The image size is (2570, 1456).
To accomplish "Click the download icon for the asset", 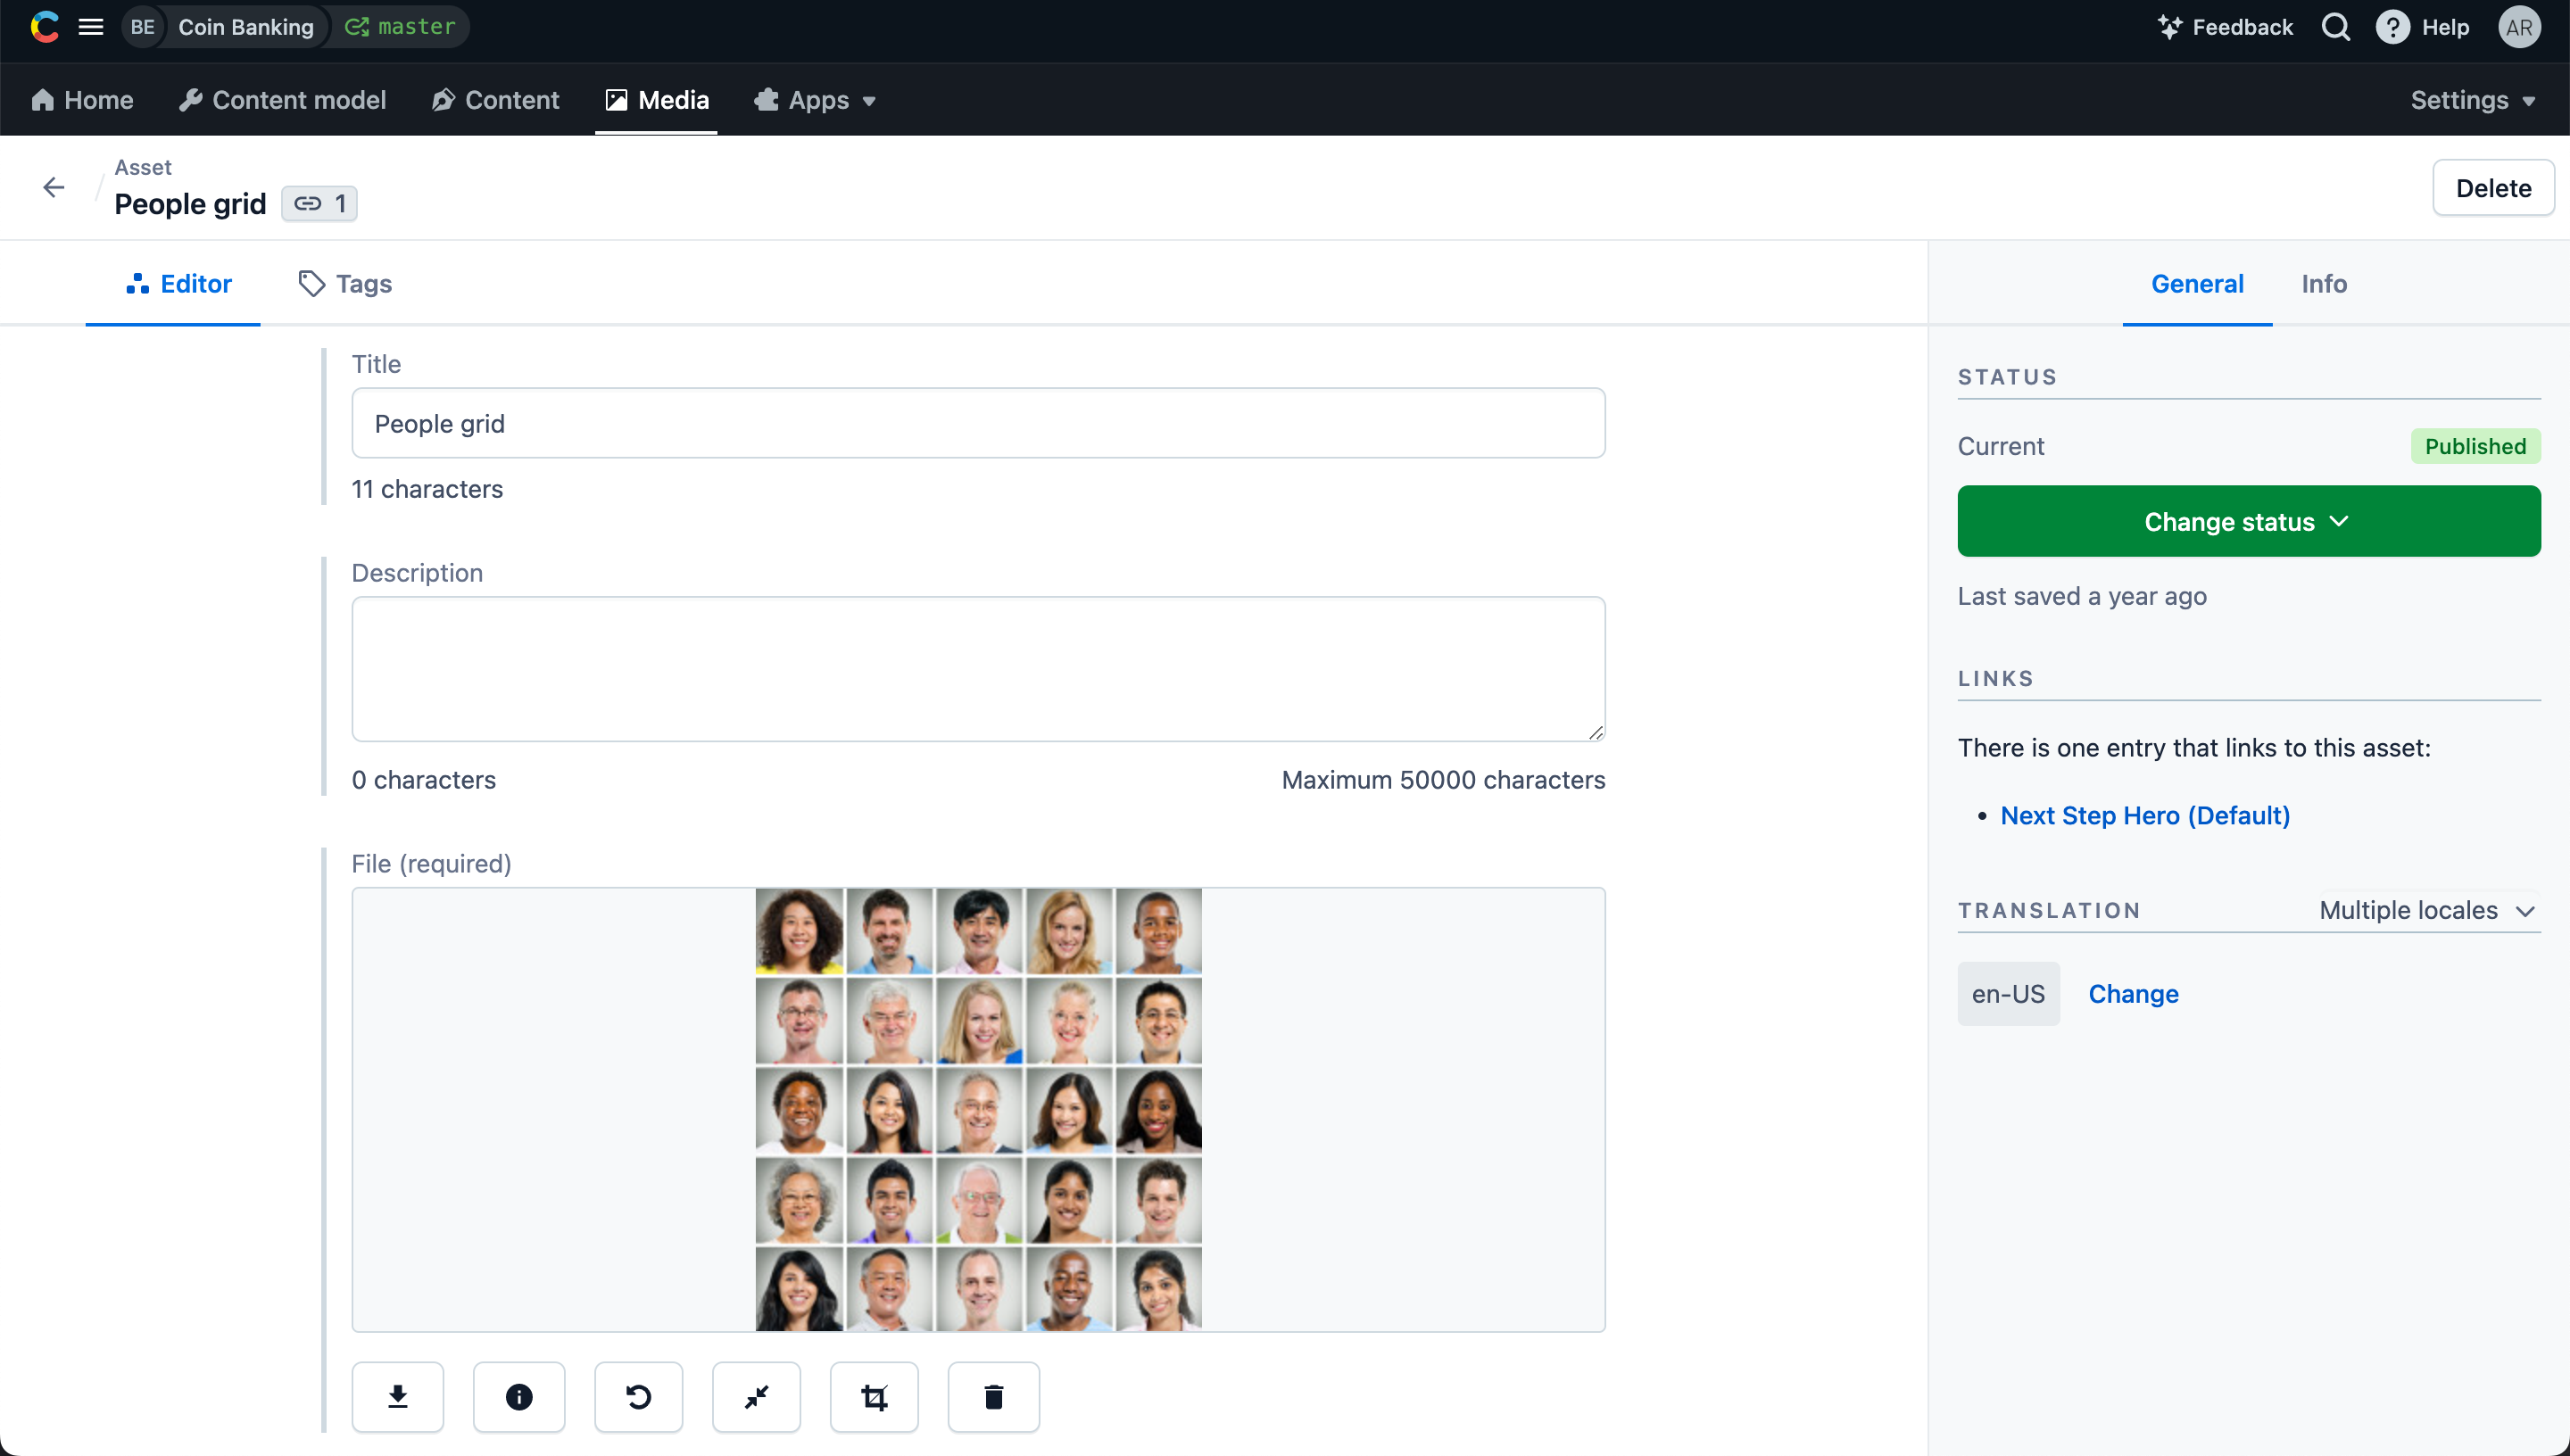I will pos(397,1396).
